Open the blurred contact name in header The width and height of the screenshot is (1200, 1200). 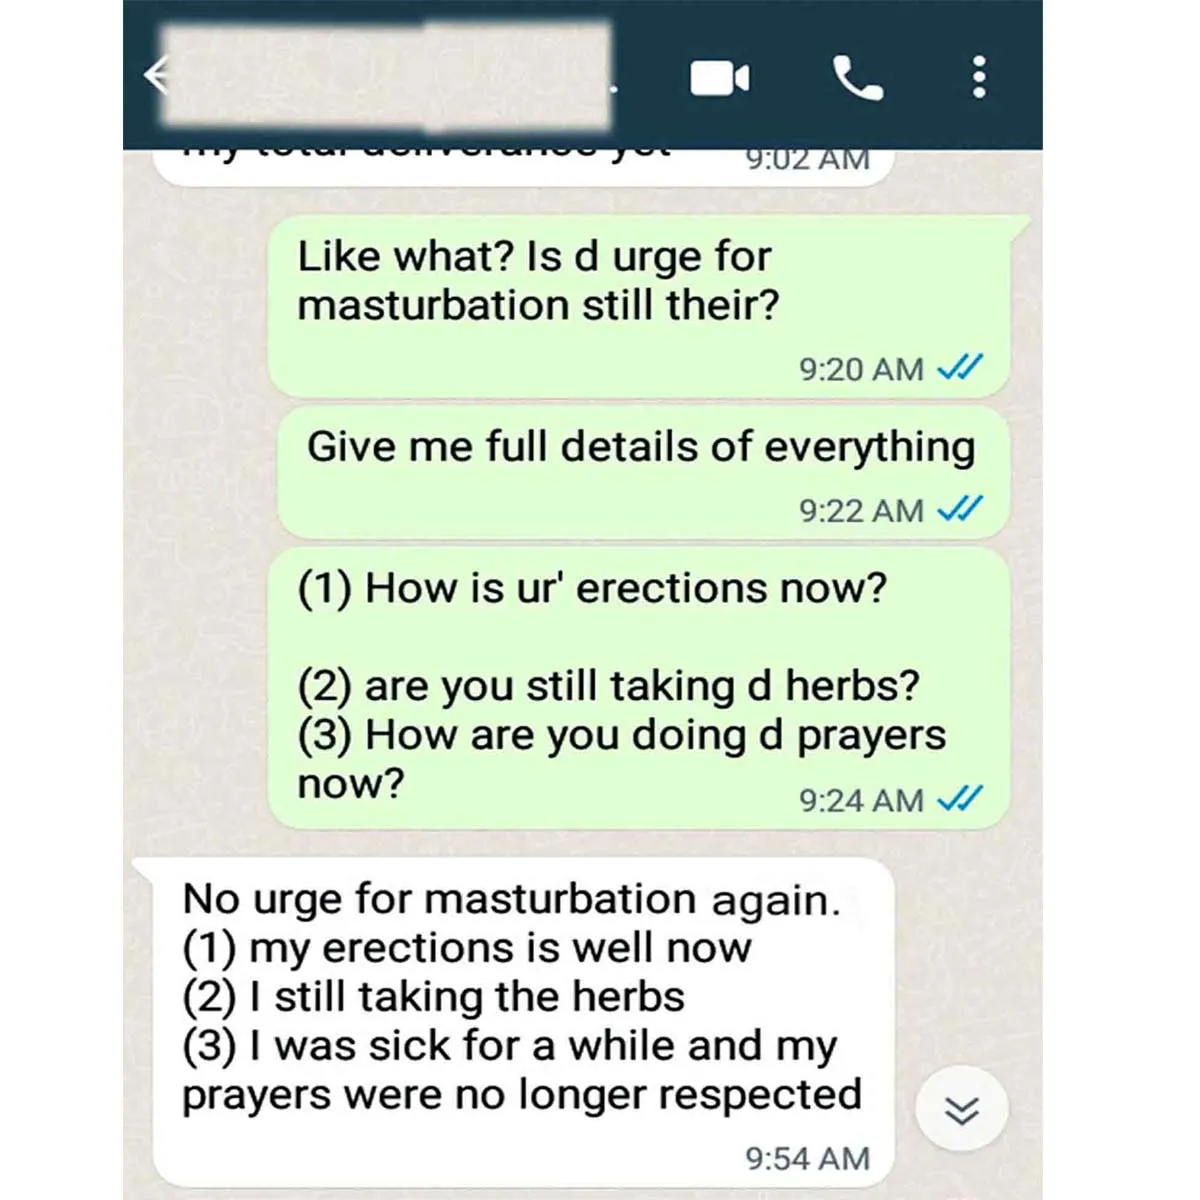[x=388, y=77]
